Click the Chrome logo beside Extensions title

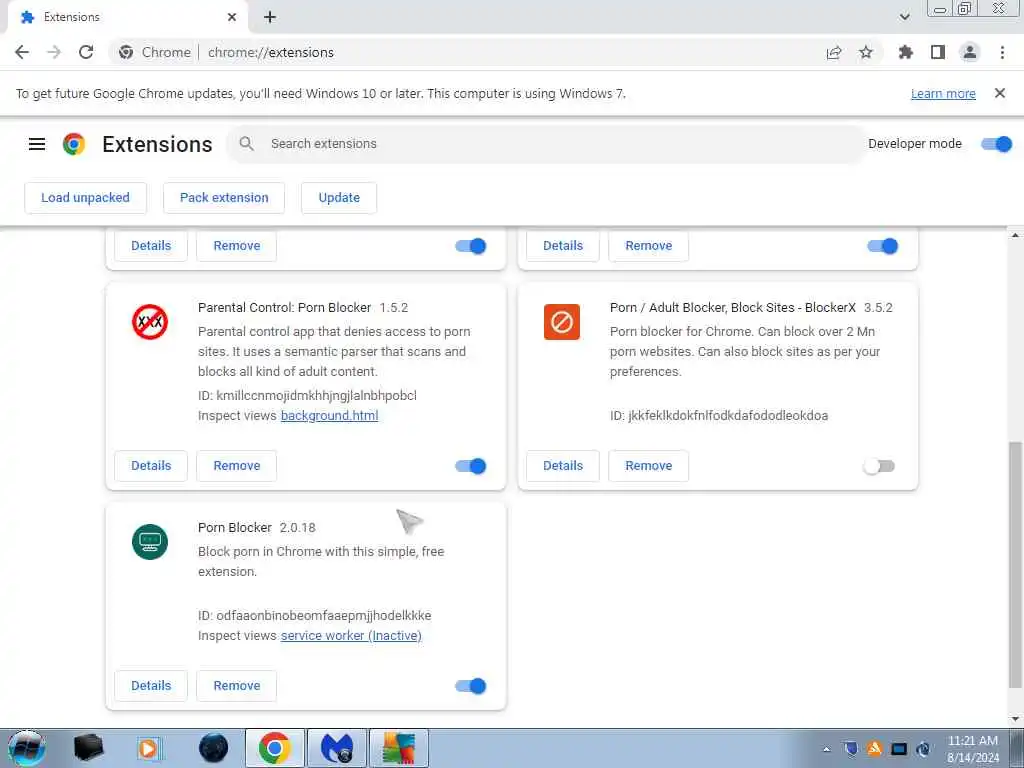[74, 144]
